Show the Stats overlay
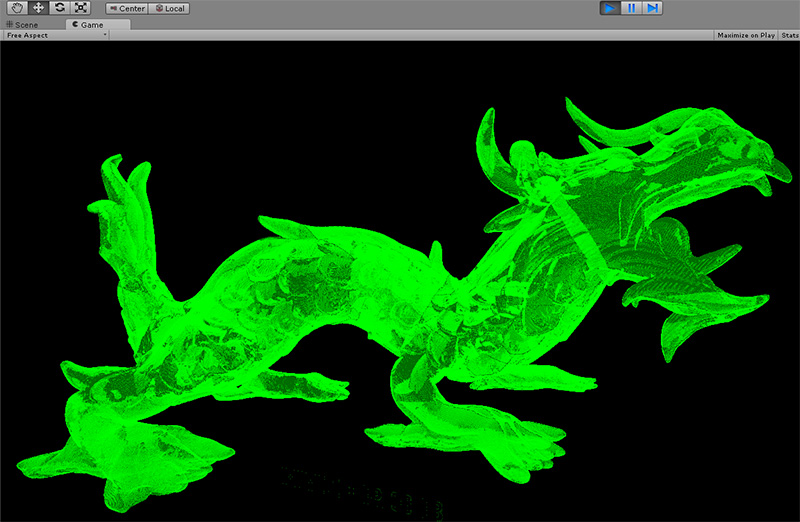 coord(789,35)
